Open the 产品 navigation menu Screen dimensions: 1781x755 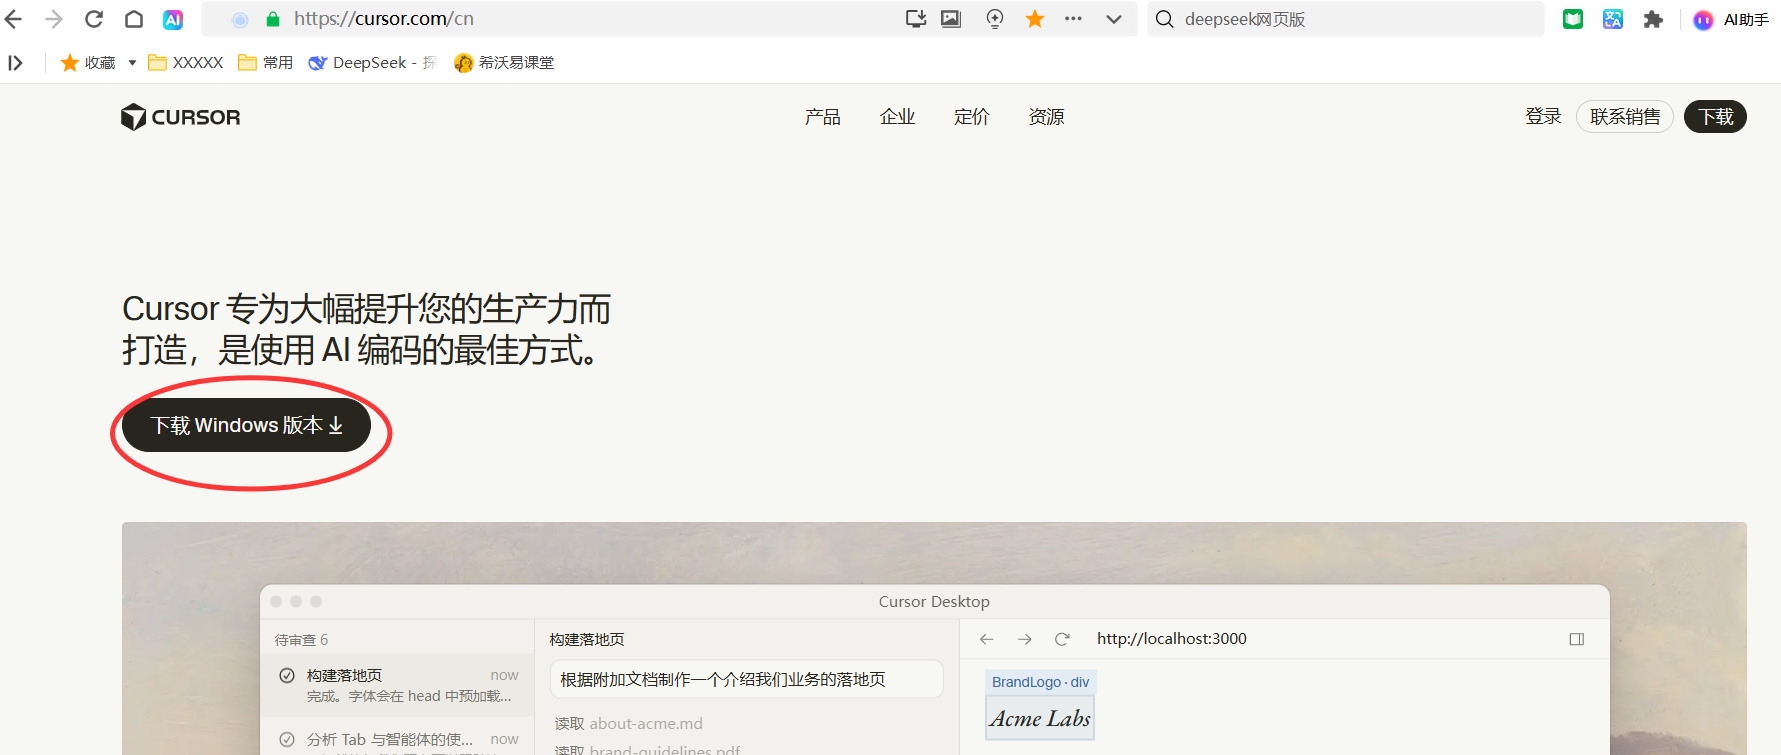(x=822, y=117)
